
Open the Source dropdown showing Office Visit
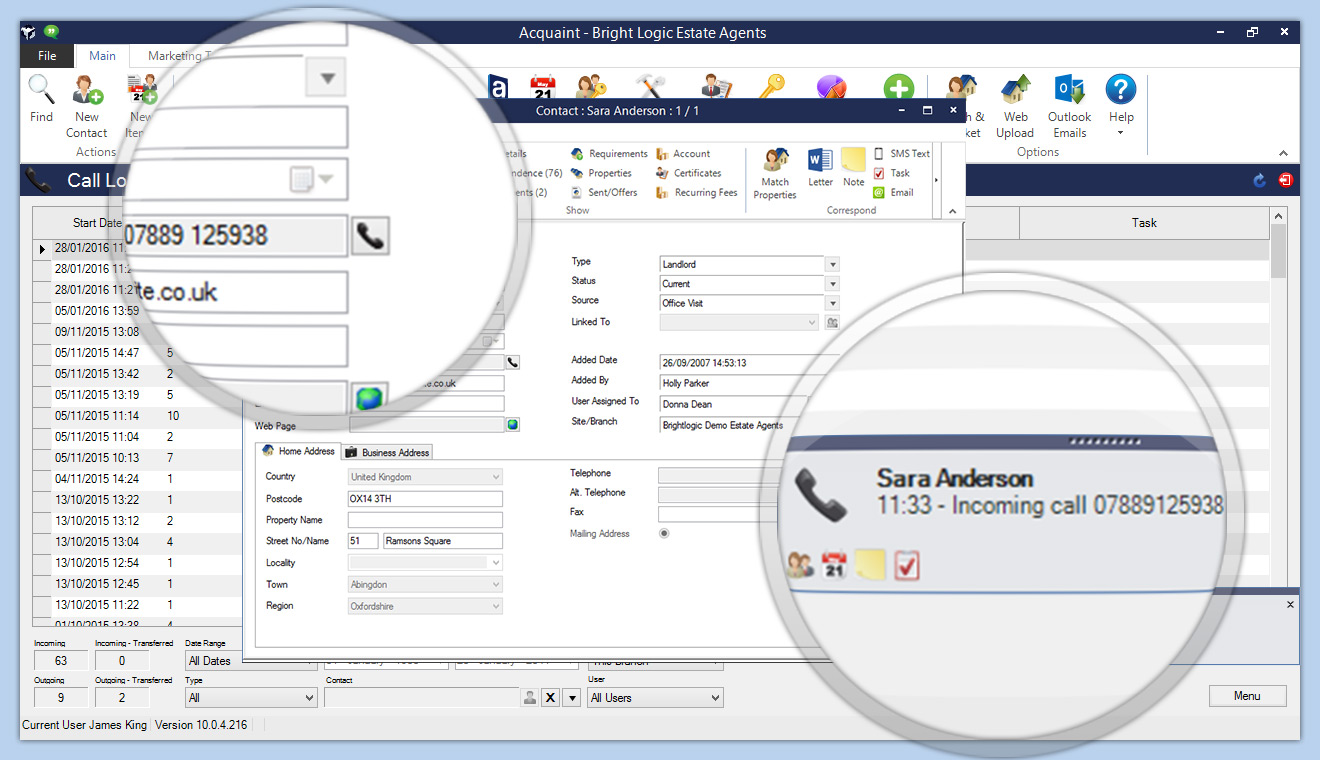point(832,303)
